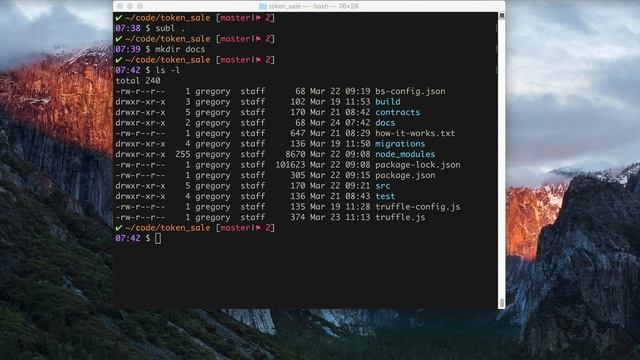Click the file size 101623 value
The width and height of the screenshot is (640, 360).
(x=290, y=165)
